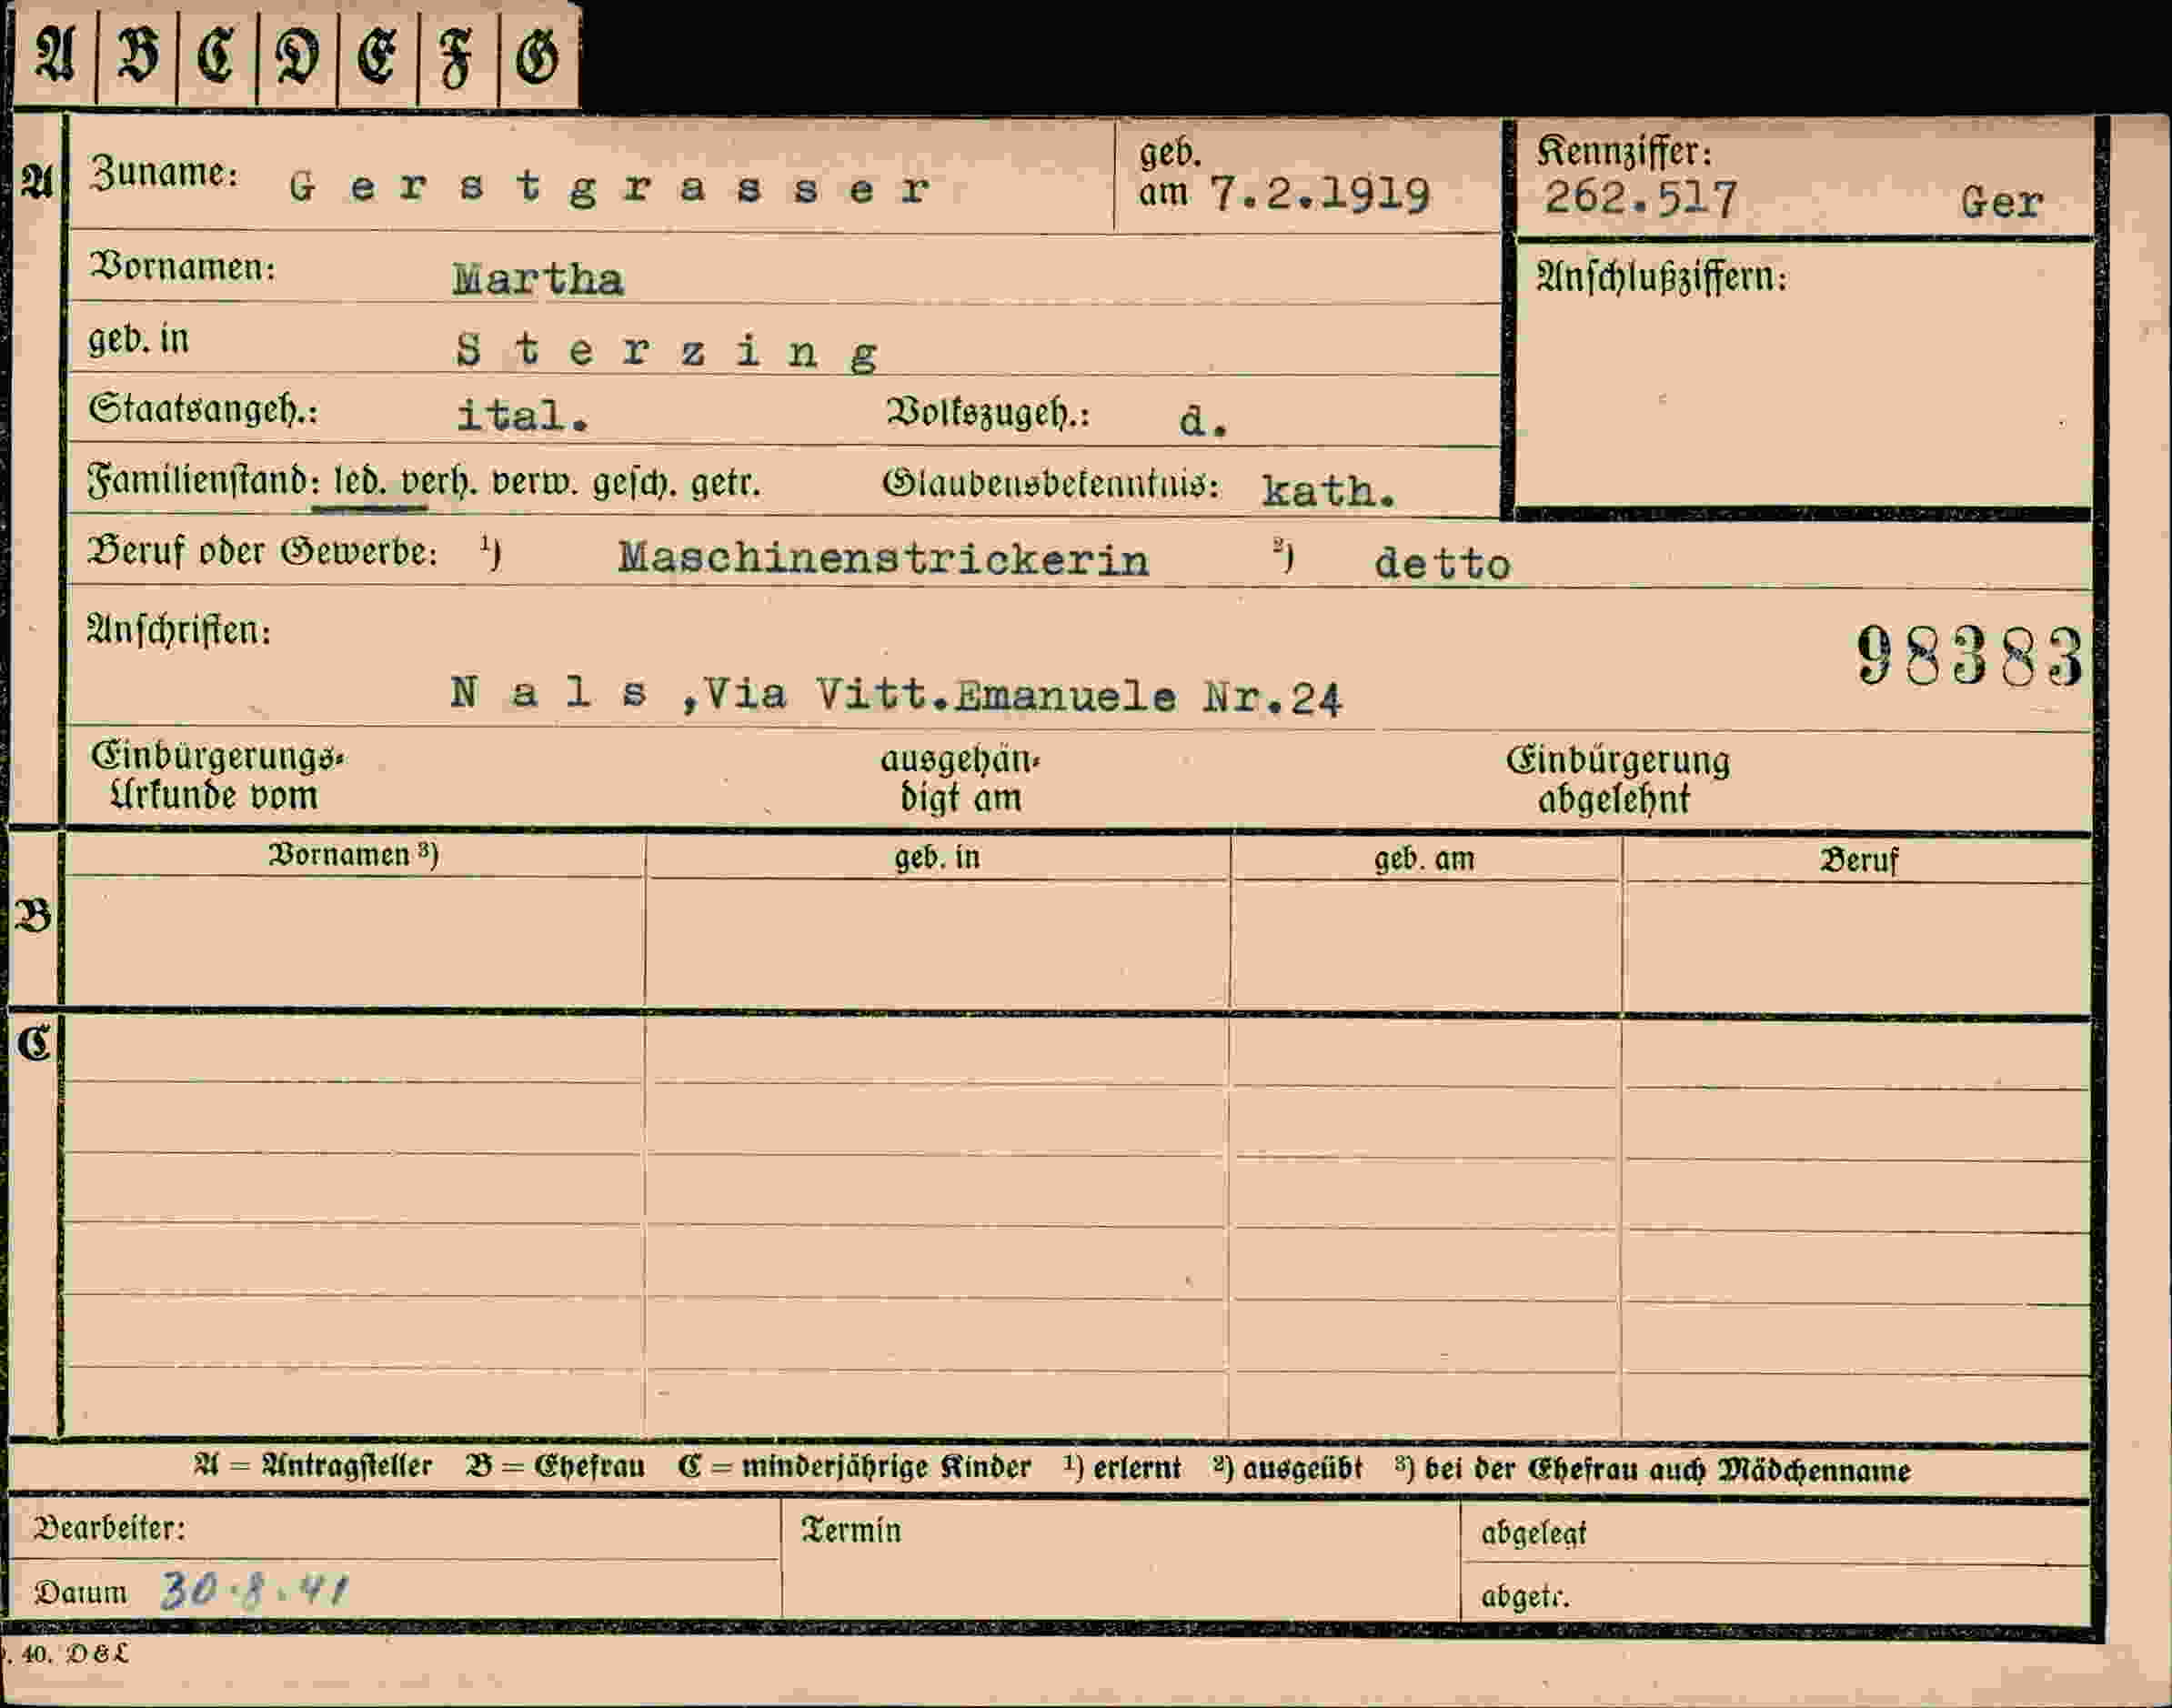Viewport: 2172px width, 1708px height.
Task: Click the 'Beruf' column header in section B
Action: pyautogui.click(x=1858, y=860)
